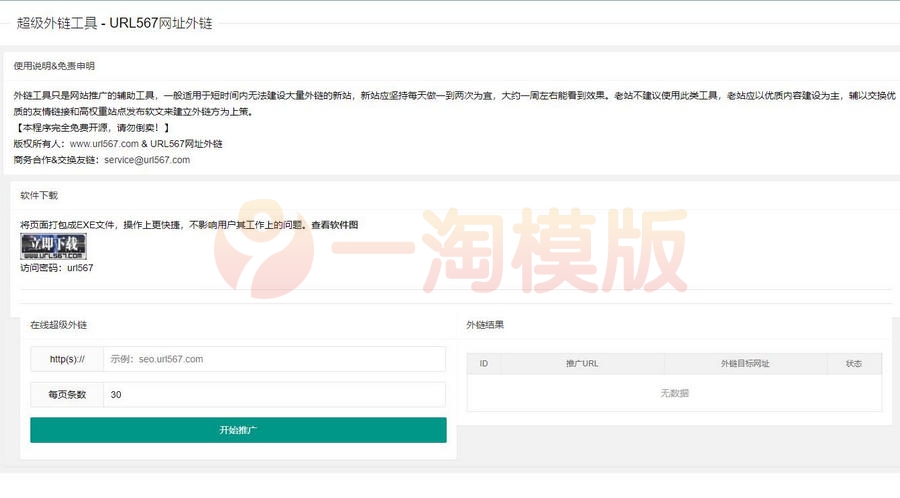Click the 【本程序完全免费开源，请勿倒卖！】 notice
This screenshot has width=900, height=498.
pos(92,128)
